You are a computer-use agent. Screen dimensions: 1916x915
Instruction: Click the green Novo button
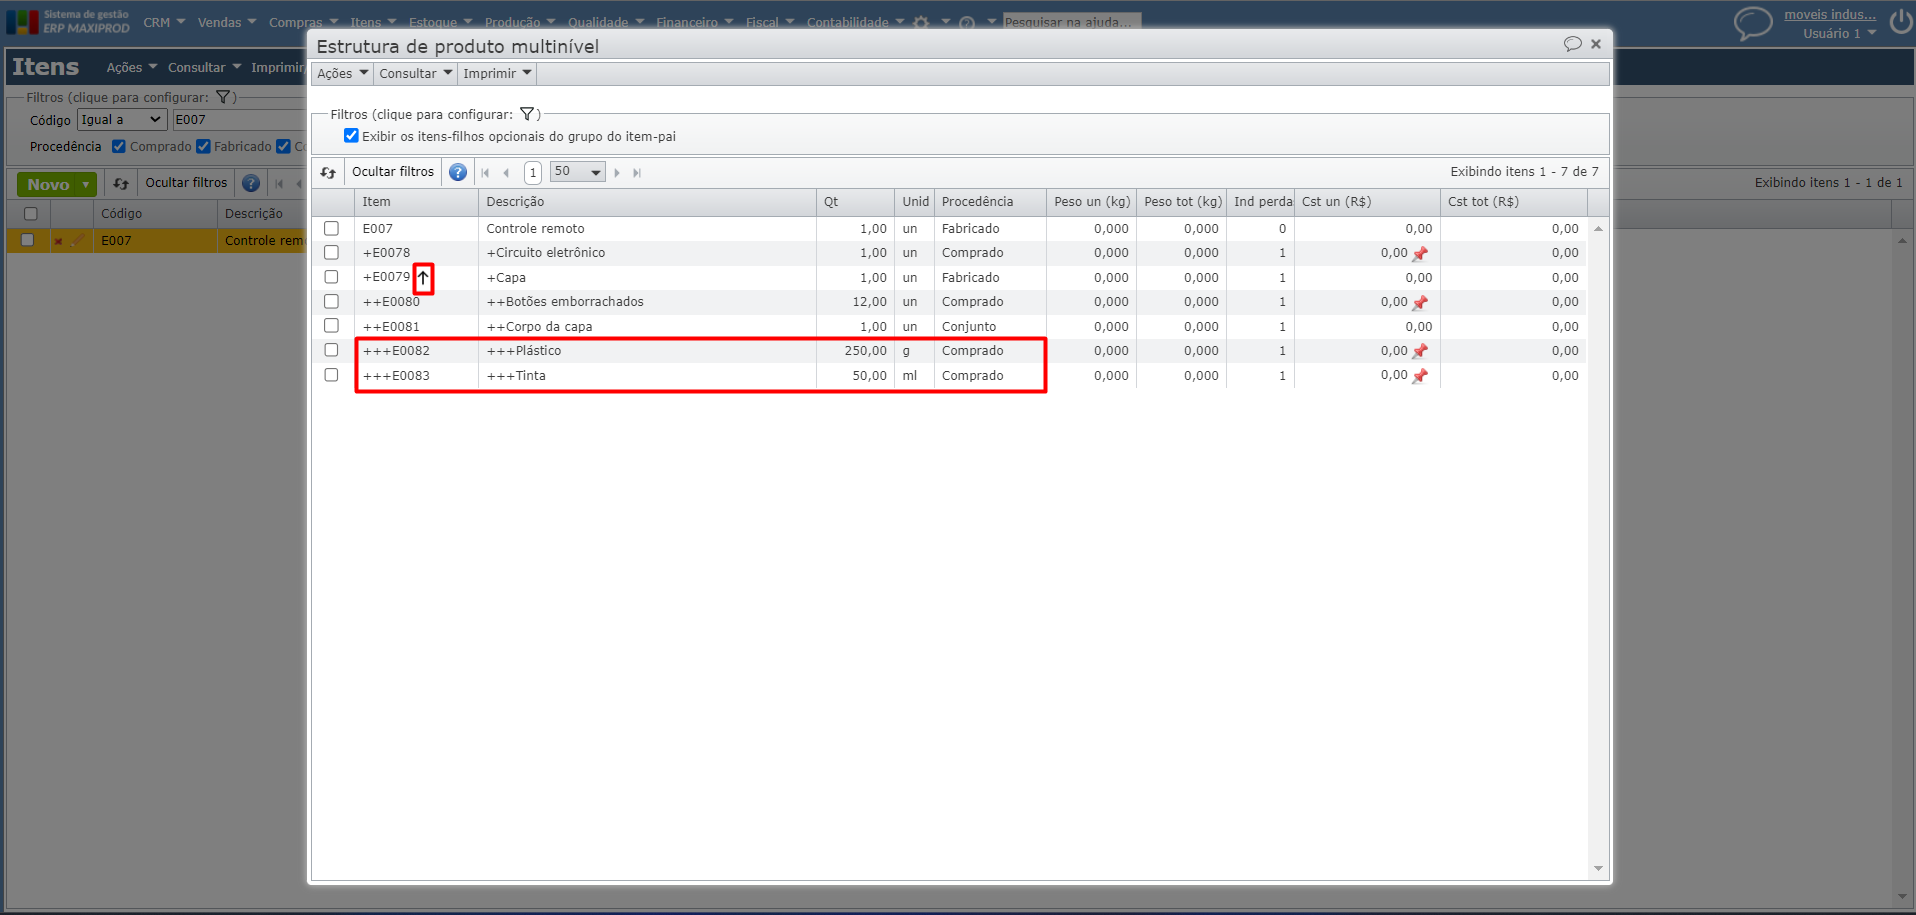click(48, 185)
